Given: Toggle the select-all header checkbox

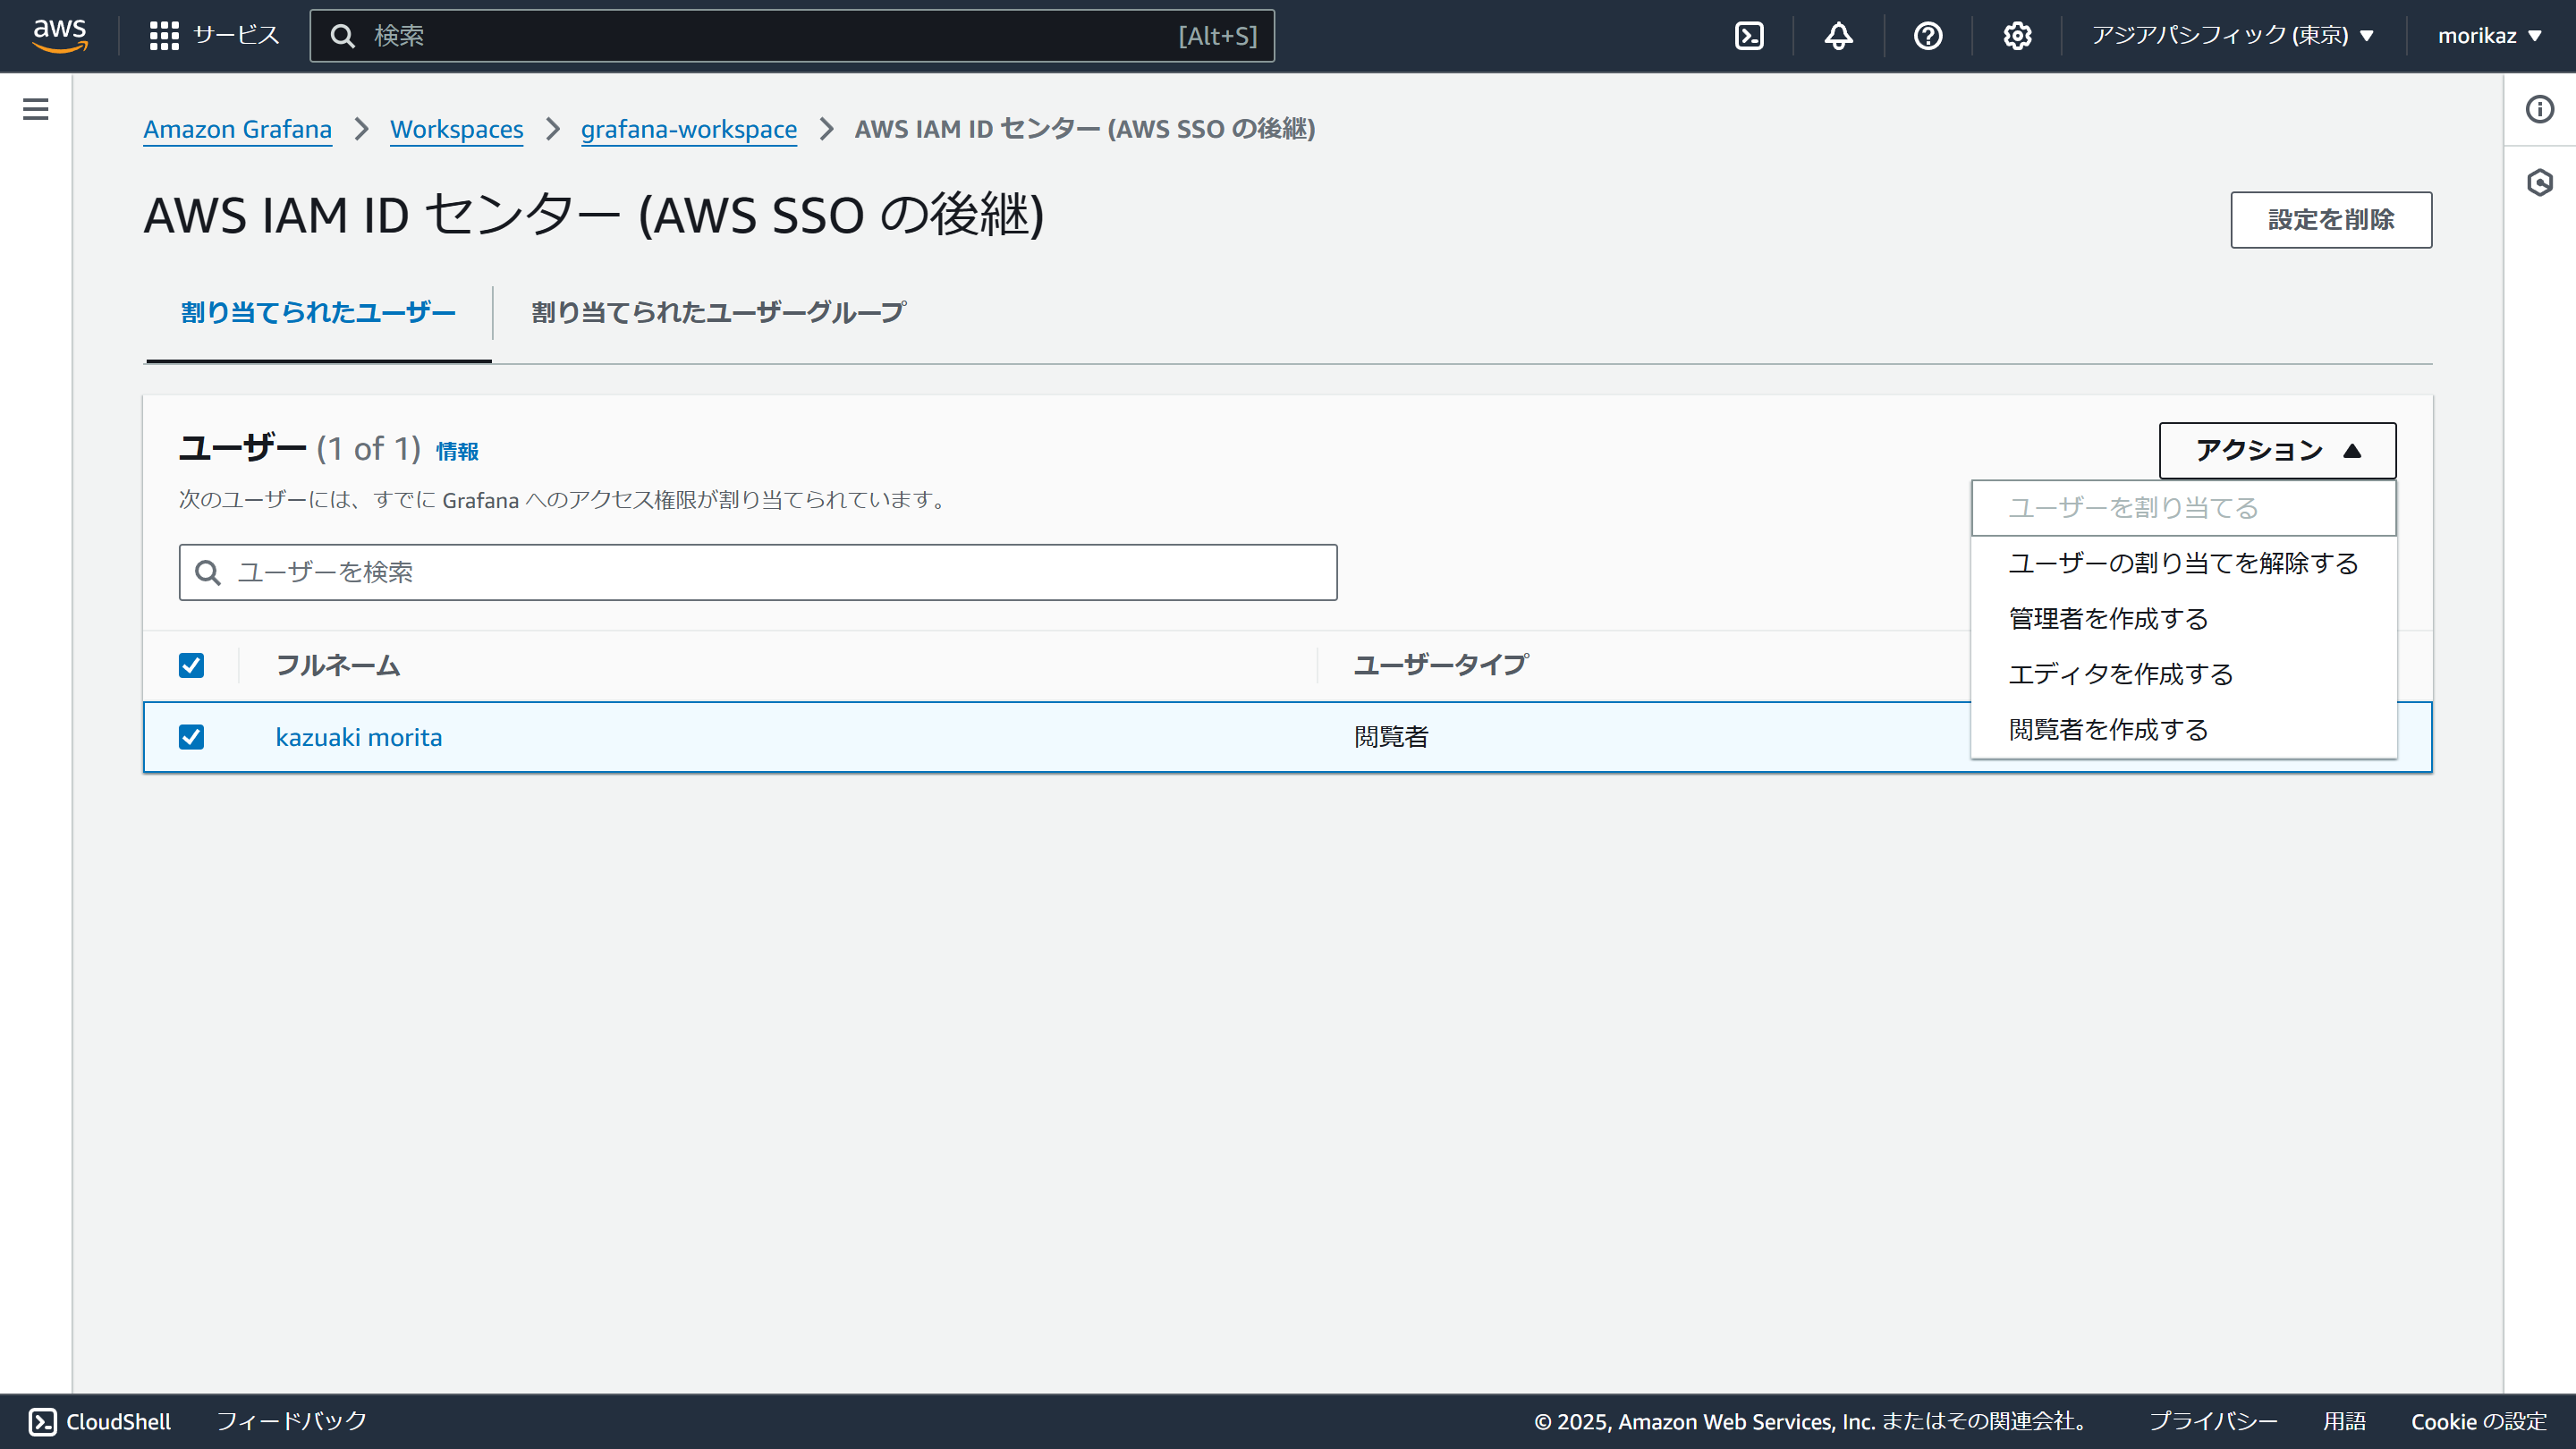Looking at the screenshot, I should [x=191, y=665].
